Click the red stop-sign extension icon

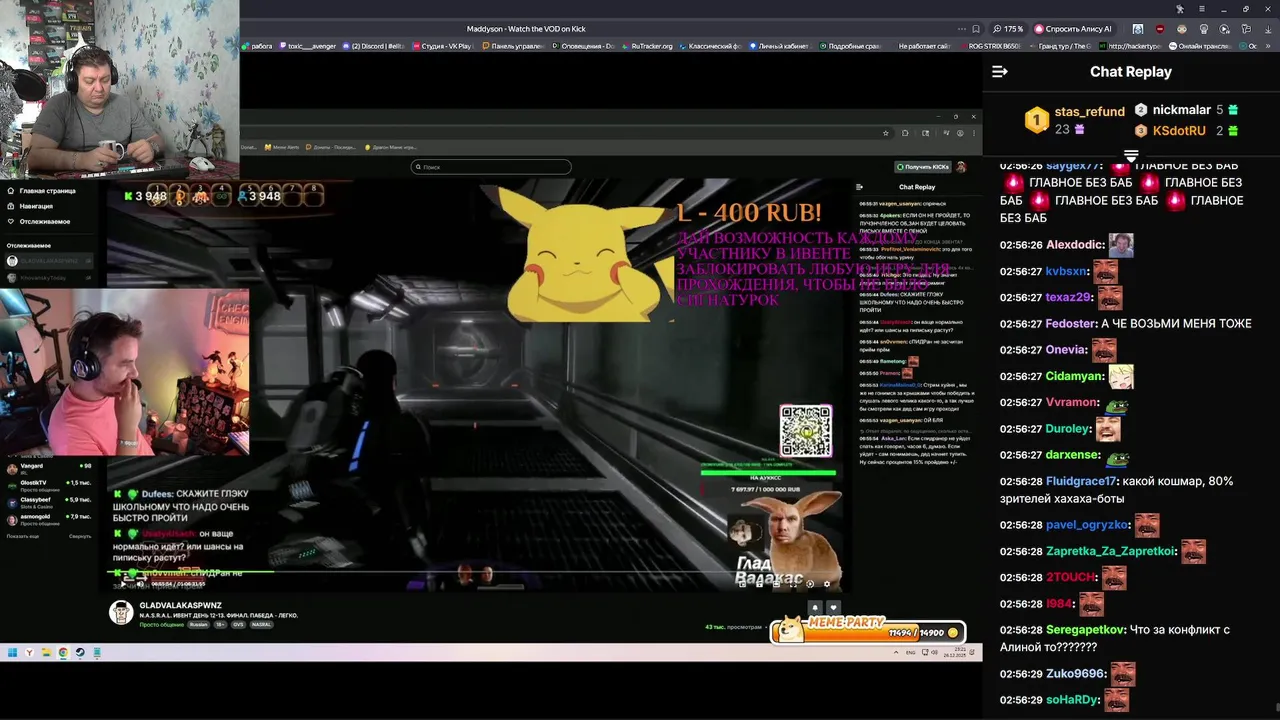1159,29
